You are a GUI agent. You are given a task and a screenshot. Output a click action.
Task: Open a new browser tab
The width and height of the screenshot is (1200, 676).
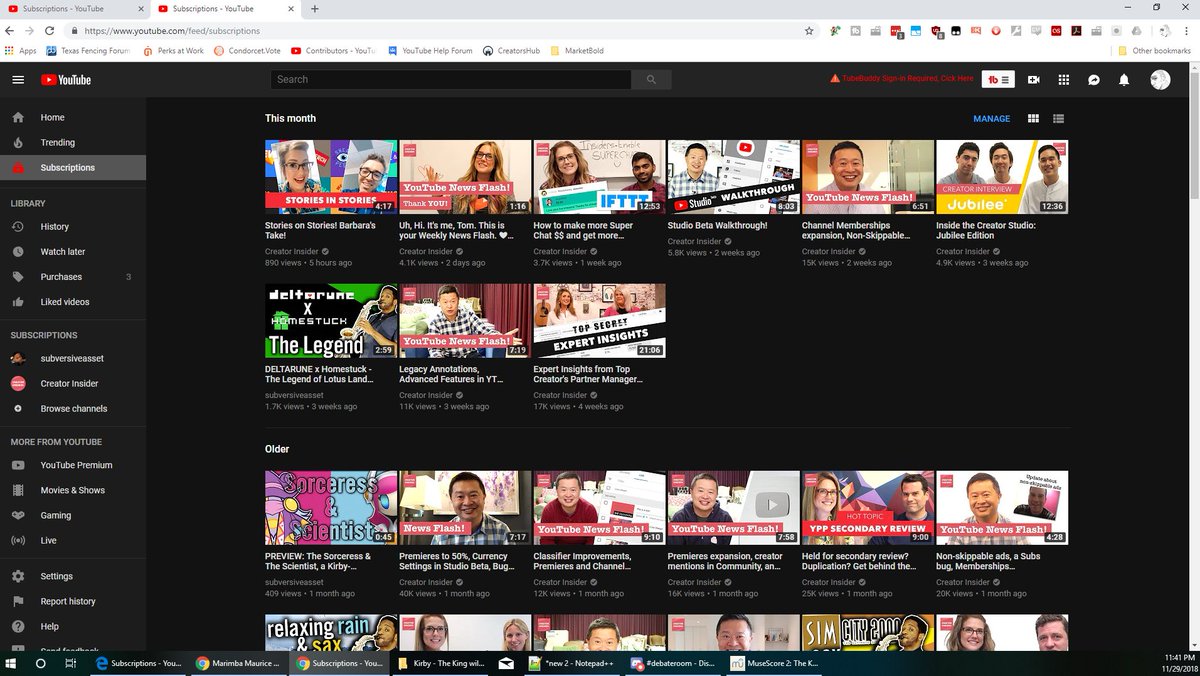(315, 9)
